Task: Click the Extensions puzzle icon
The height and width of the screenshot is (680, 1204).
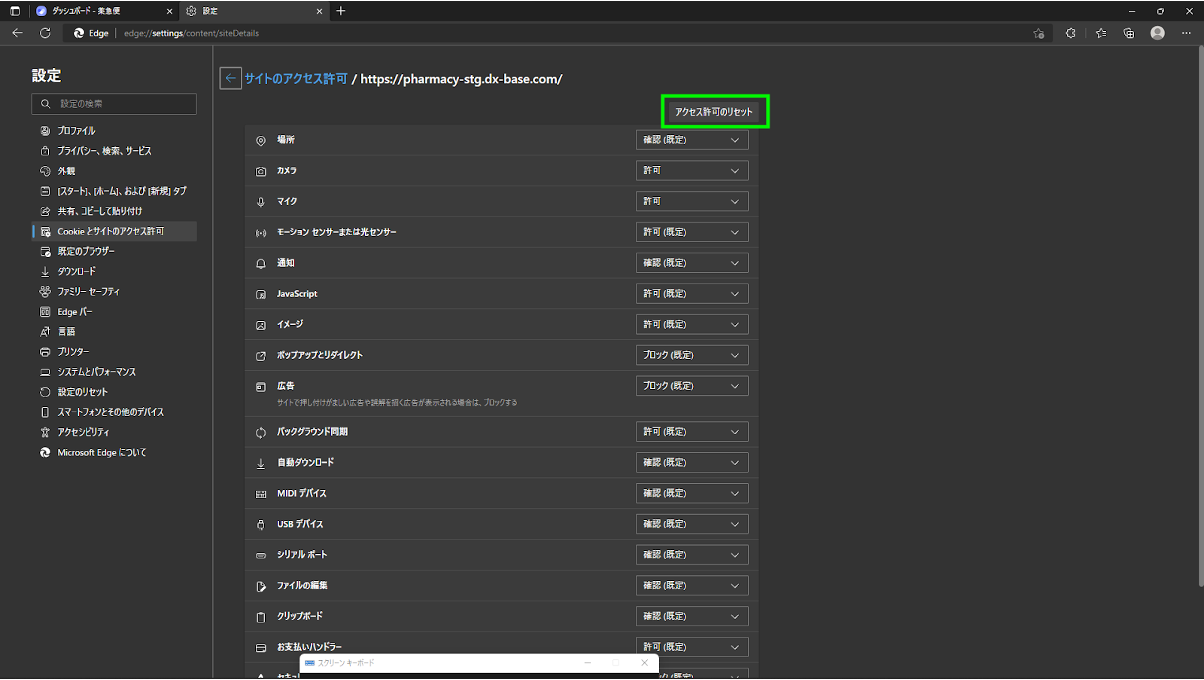Action: [1070, 33]
